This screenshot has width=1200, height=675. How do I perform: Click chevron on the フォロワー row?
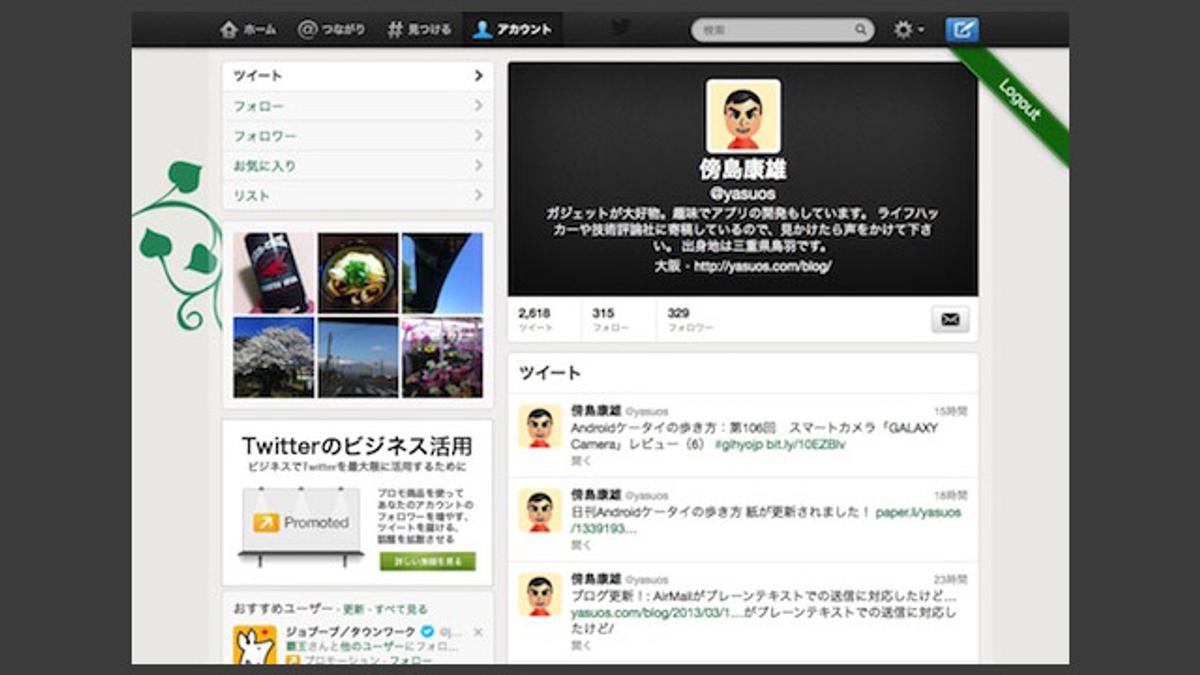(479, 135)
